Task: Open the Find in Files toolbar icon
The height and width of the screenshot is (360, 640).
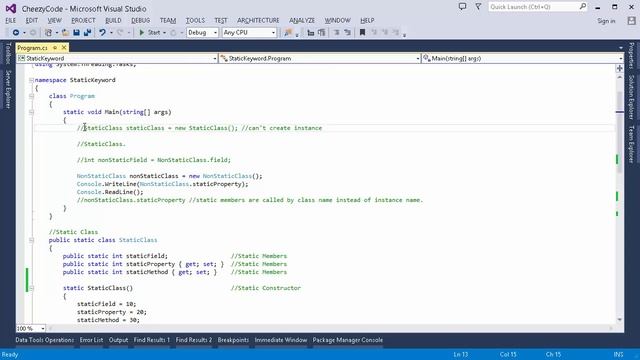Action: click(x=288, y=32)
